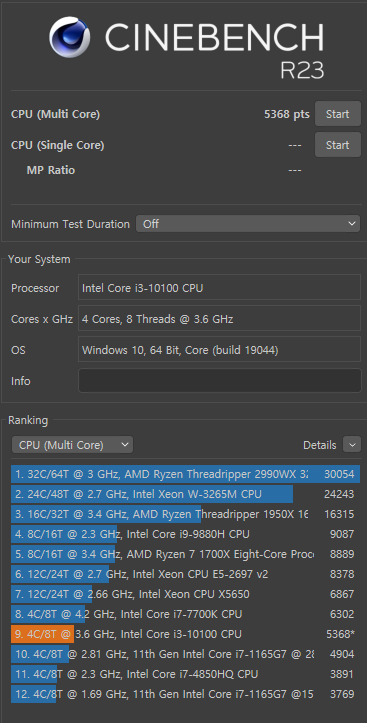The height and width of the screenshot is (723, 367).
Task: Click the Ranking section header
Action: pos(28,421)
